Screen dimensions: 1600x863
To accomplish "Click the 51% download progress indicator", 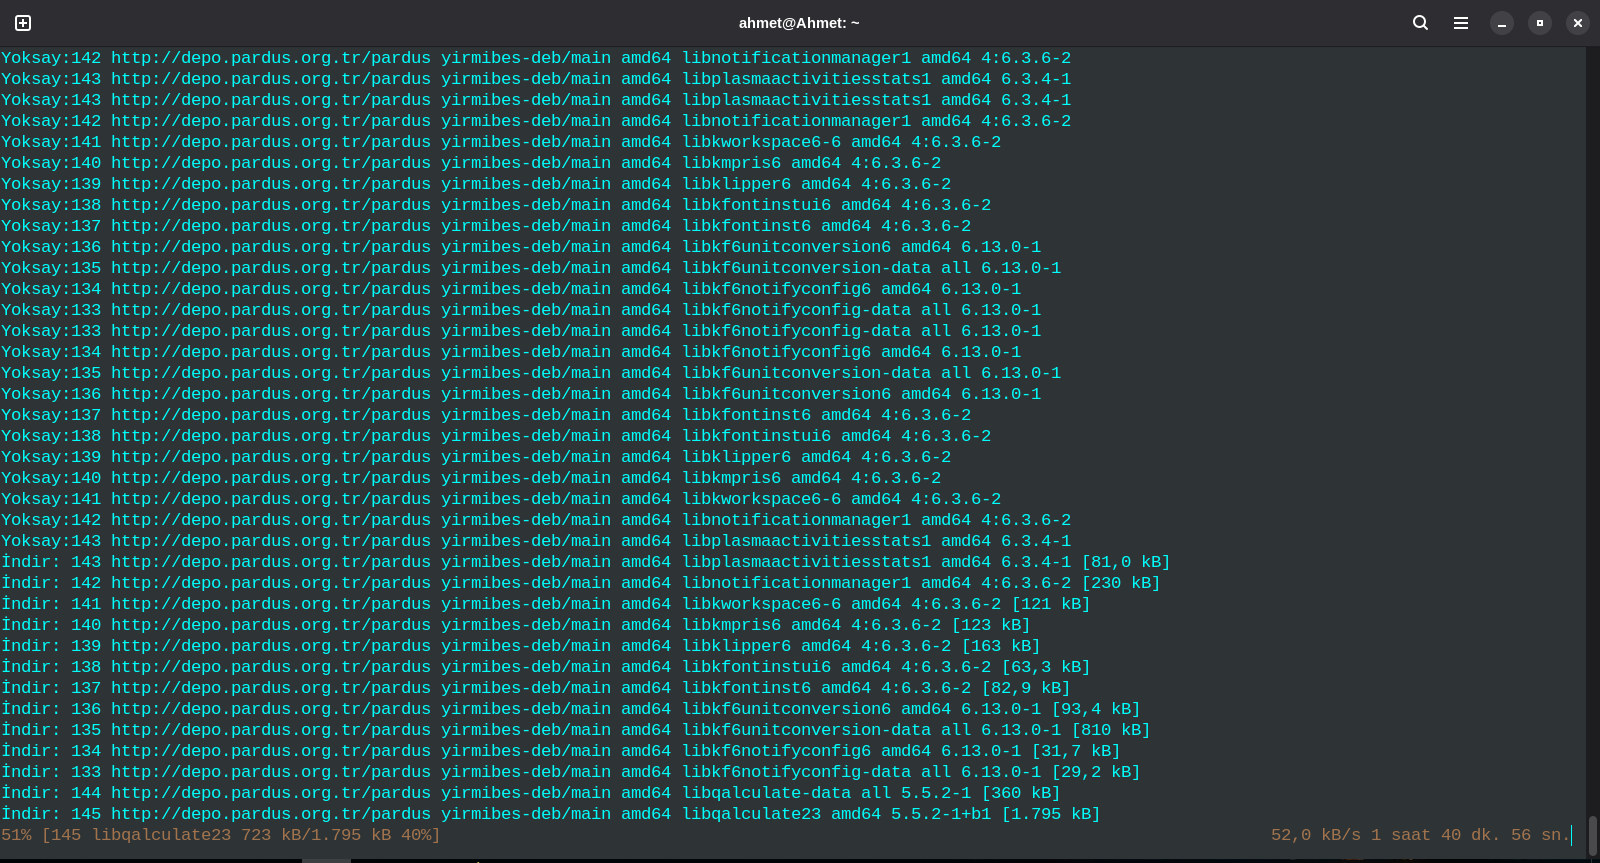I will coord(16,835).
